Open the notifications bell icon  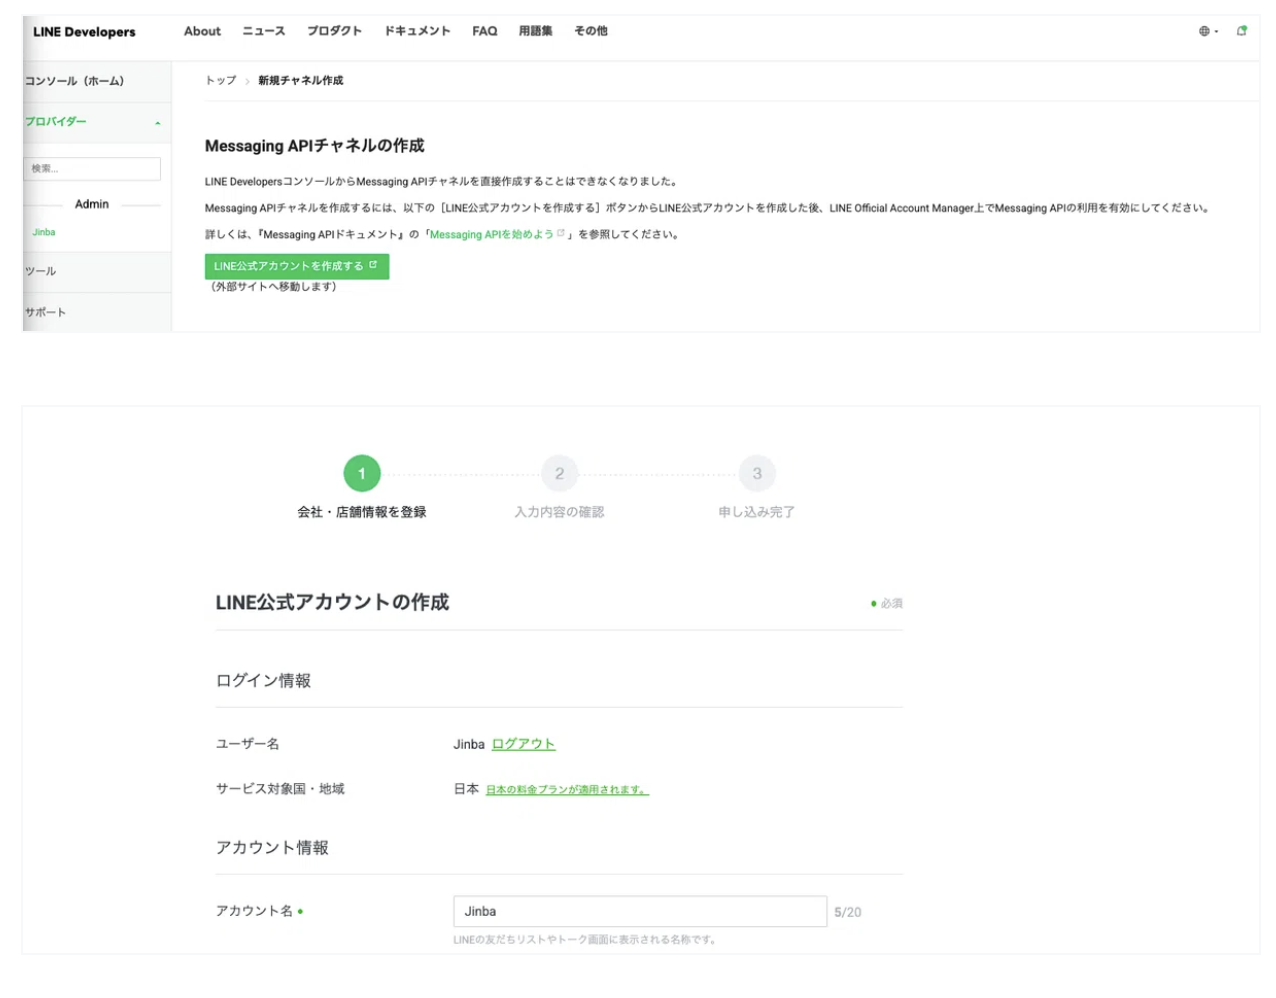(x=1241, y=31)
